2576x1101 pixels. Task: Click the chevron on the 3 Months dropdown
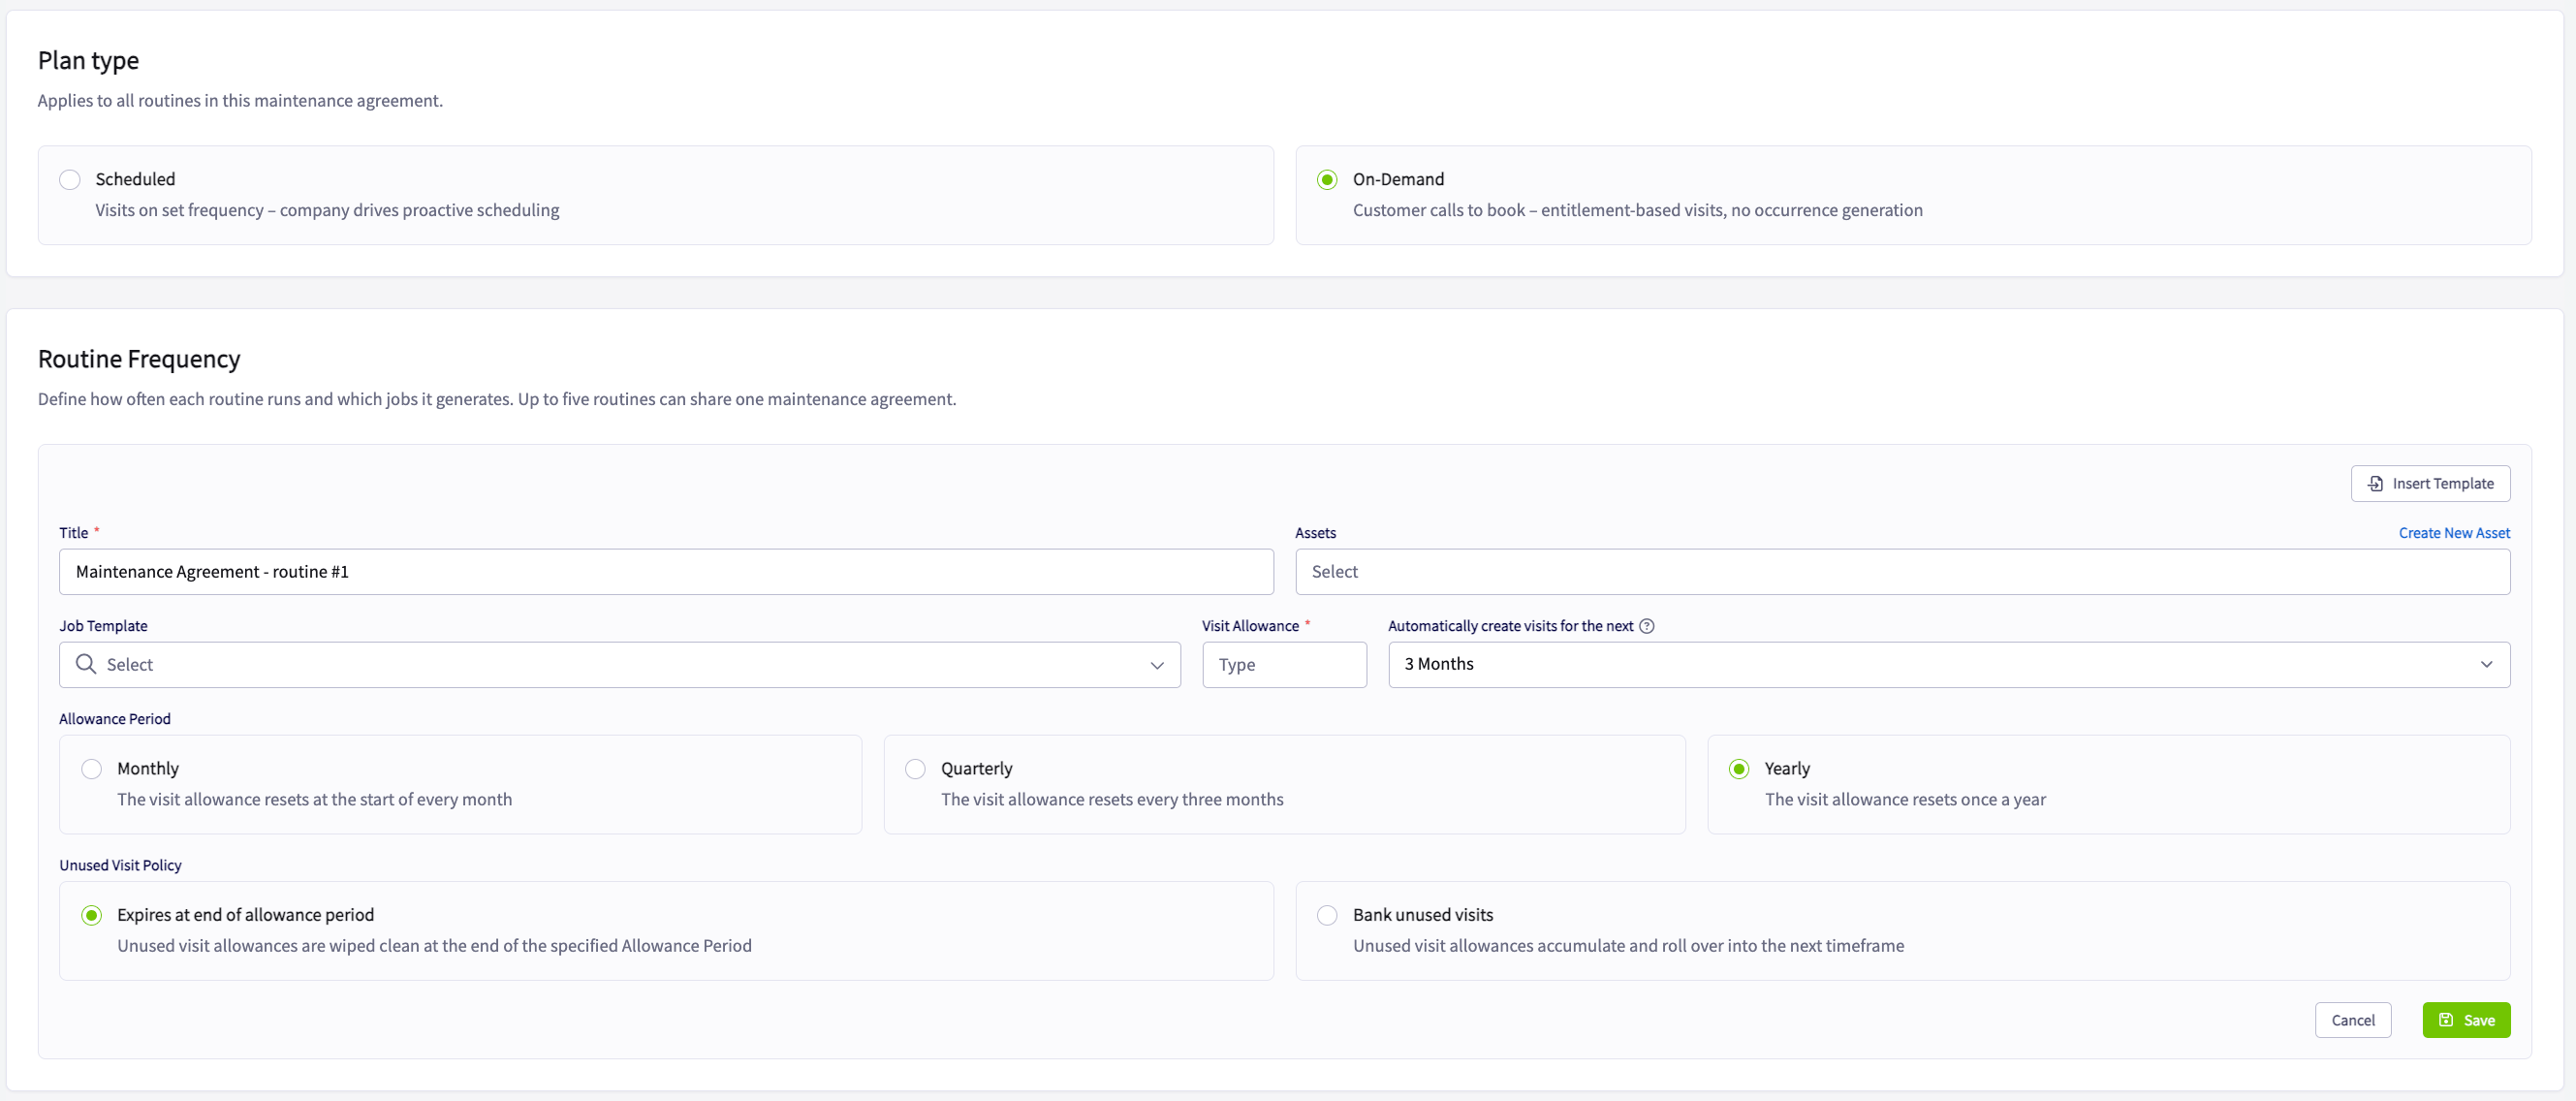2486,665
